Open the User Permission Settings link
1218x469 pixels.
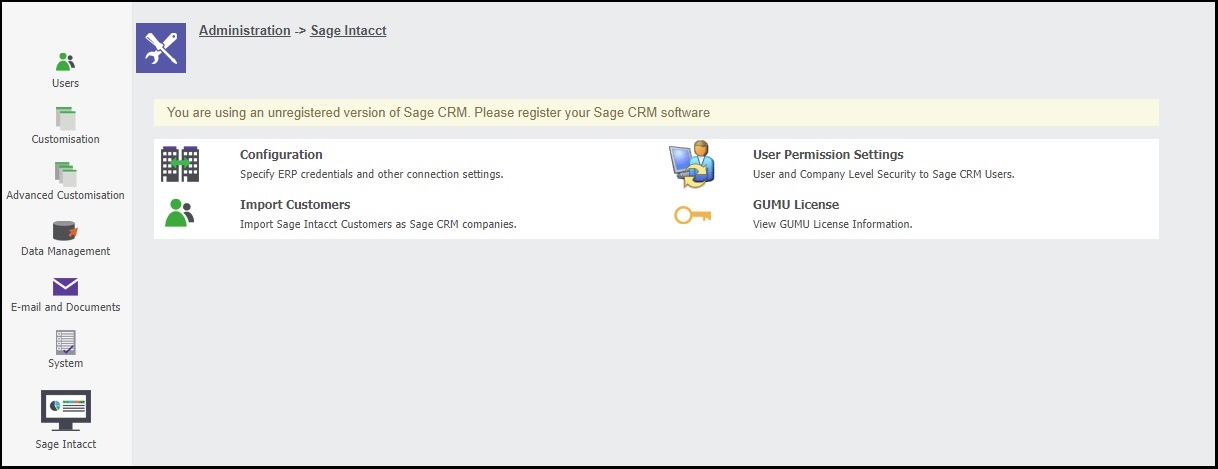point(828,155)
